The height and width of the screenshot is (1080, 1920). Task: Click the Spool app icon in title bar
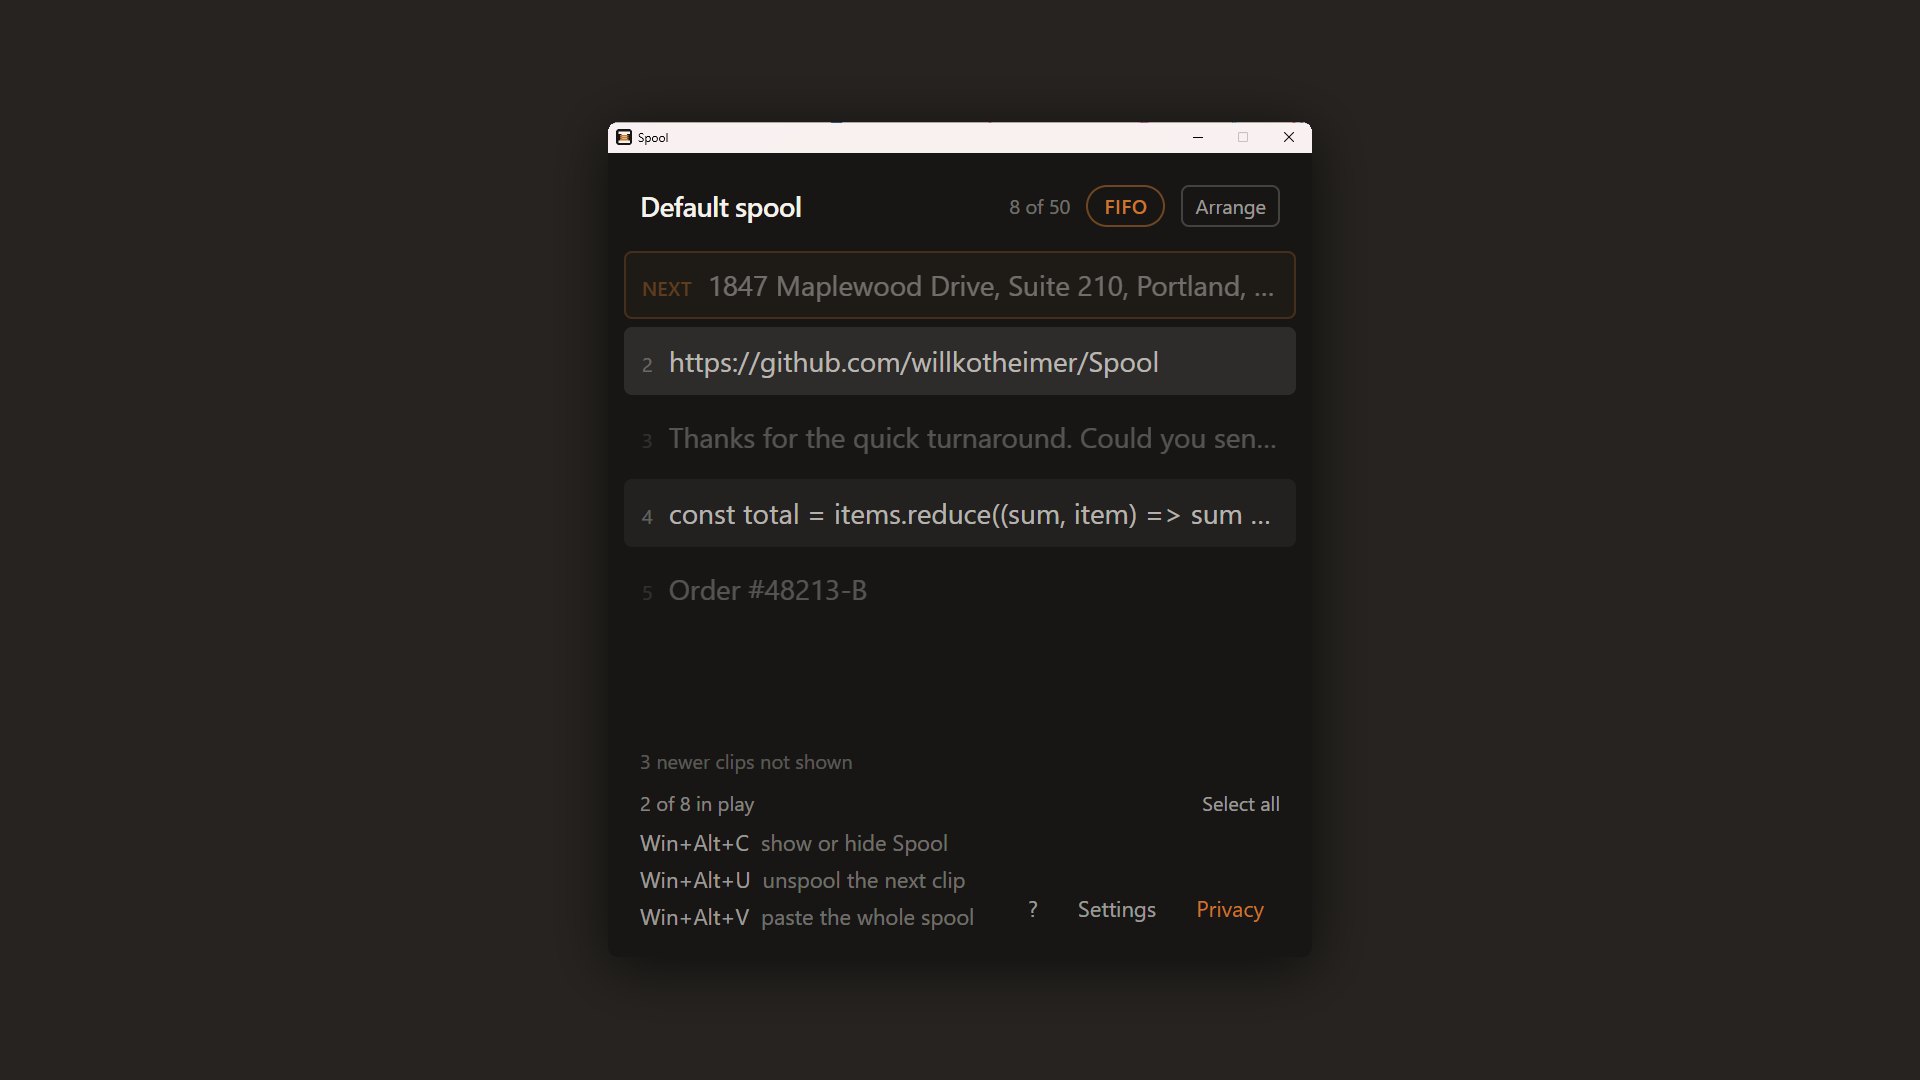pos(624,137)
